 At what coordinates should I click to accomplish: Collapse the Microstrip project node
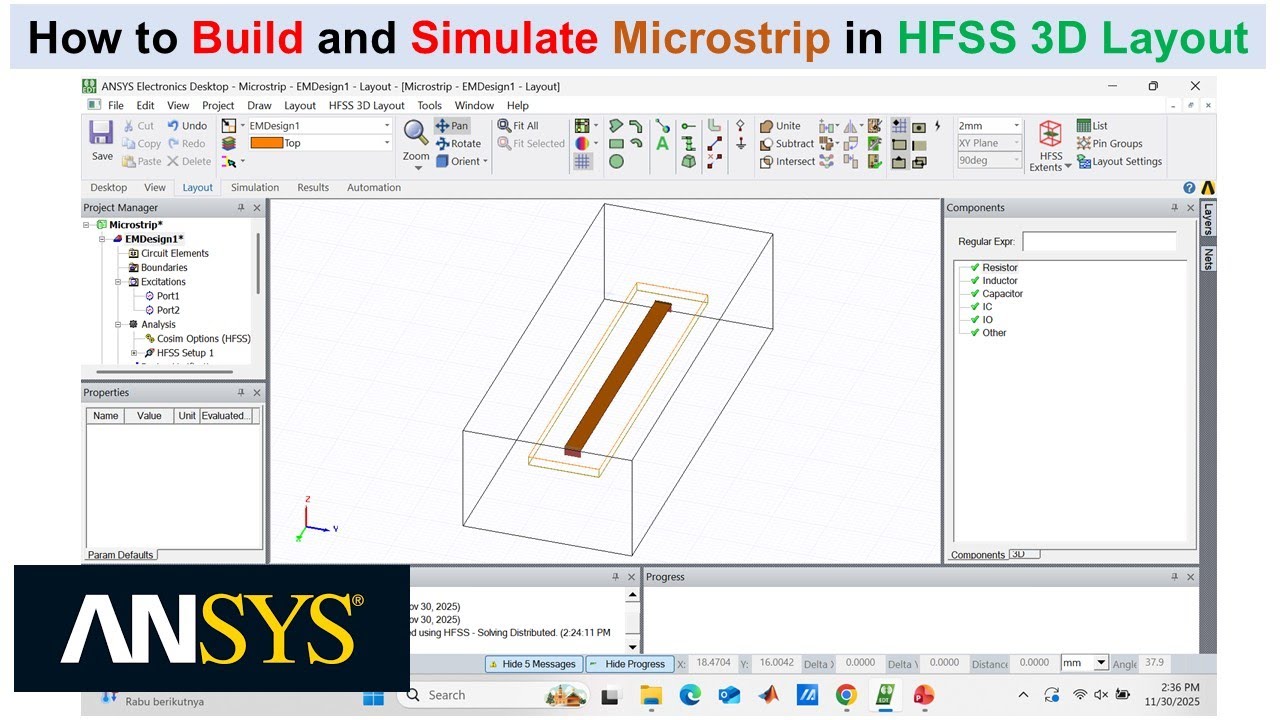(87, 225)
